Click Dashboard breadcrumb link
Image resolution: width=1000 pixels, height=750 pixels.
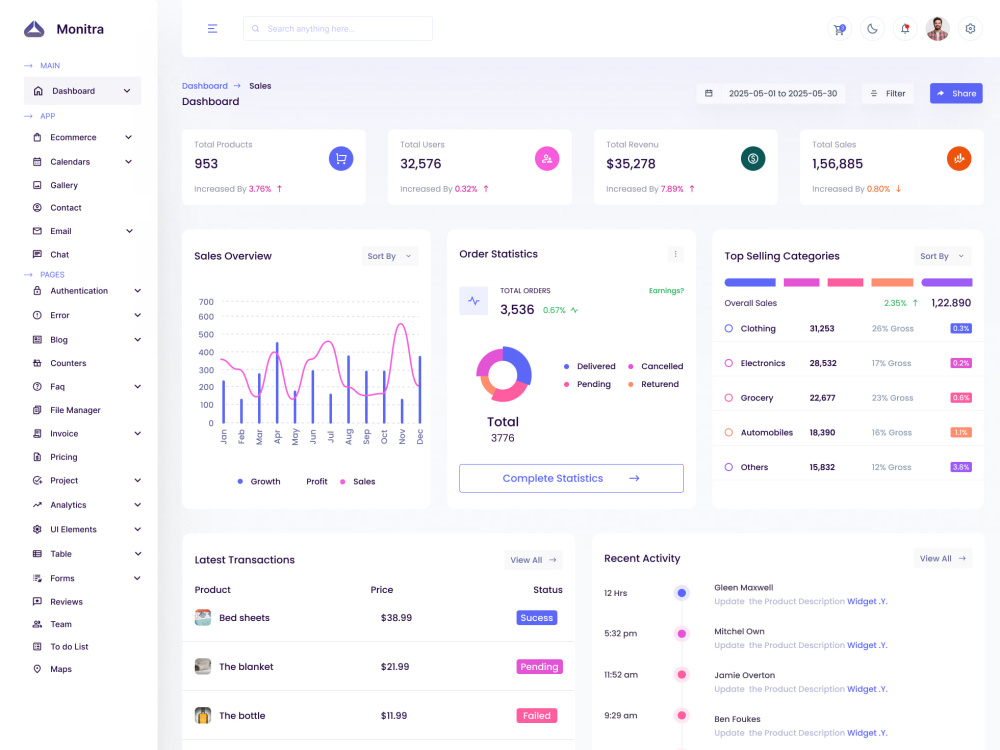tap(205, 85)
